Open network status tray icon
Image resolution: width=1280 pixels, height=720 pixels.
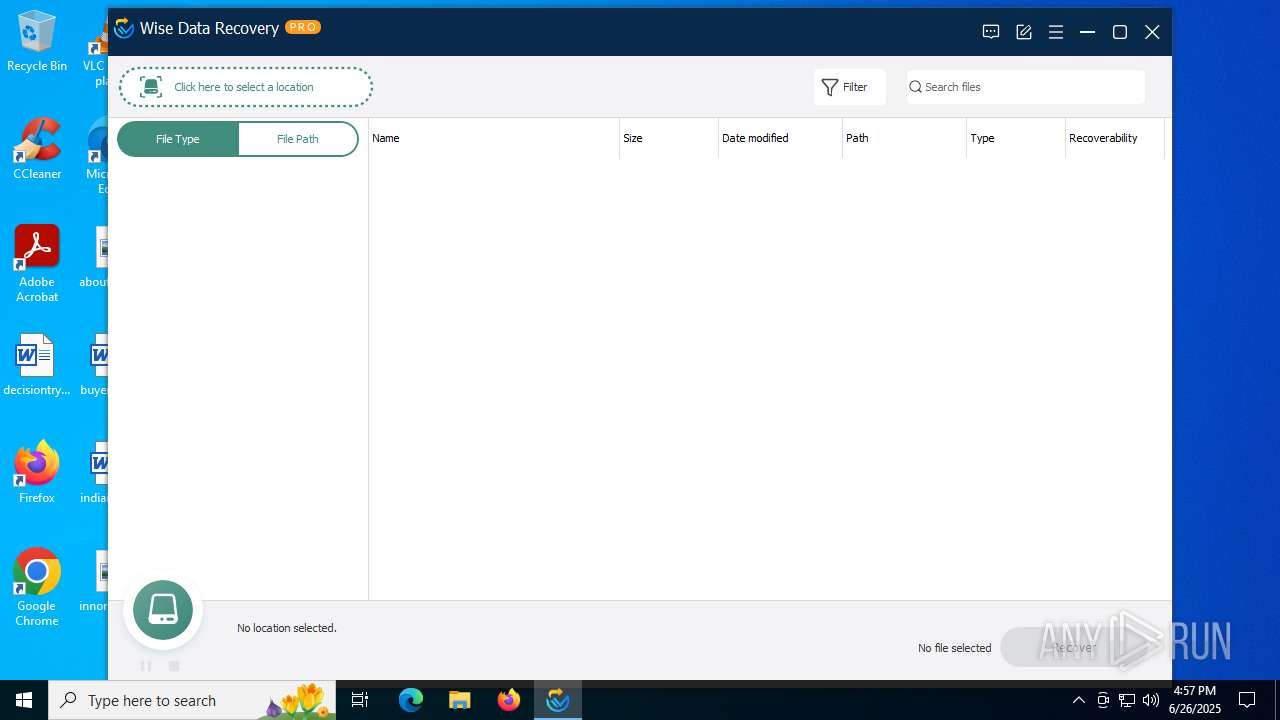click(1127, 700)
